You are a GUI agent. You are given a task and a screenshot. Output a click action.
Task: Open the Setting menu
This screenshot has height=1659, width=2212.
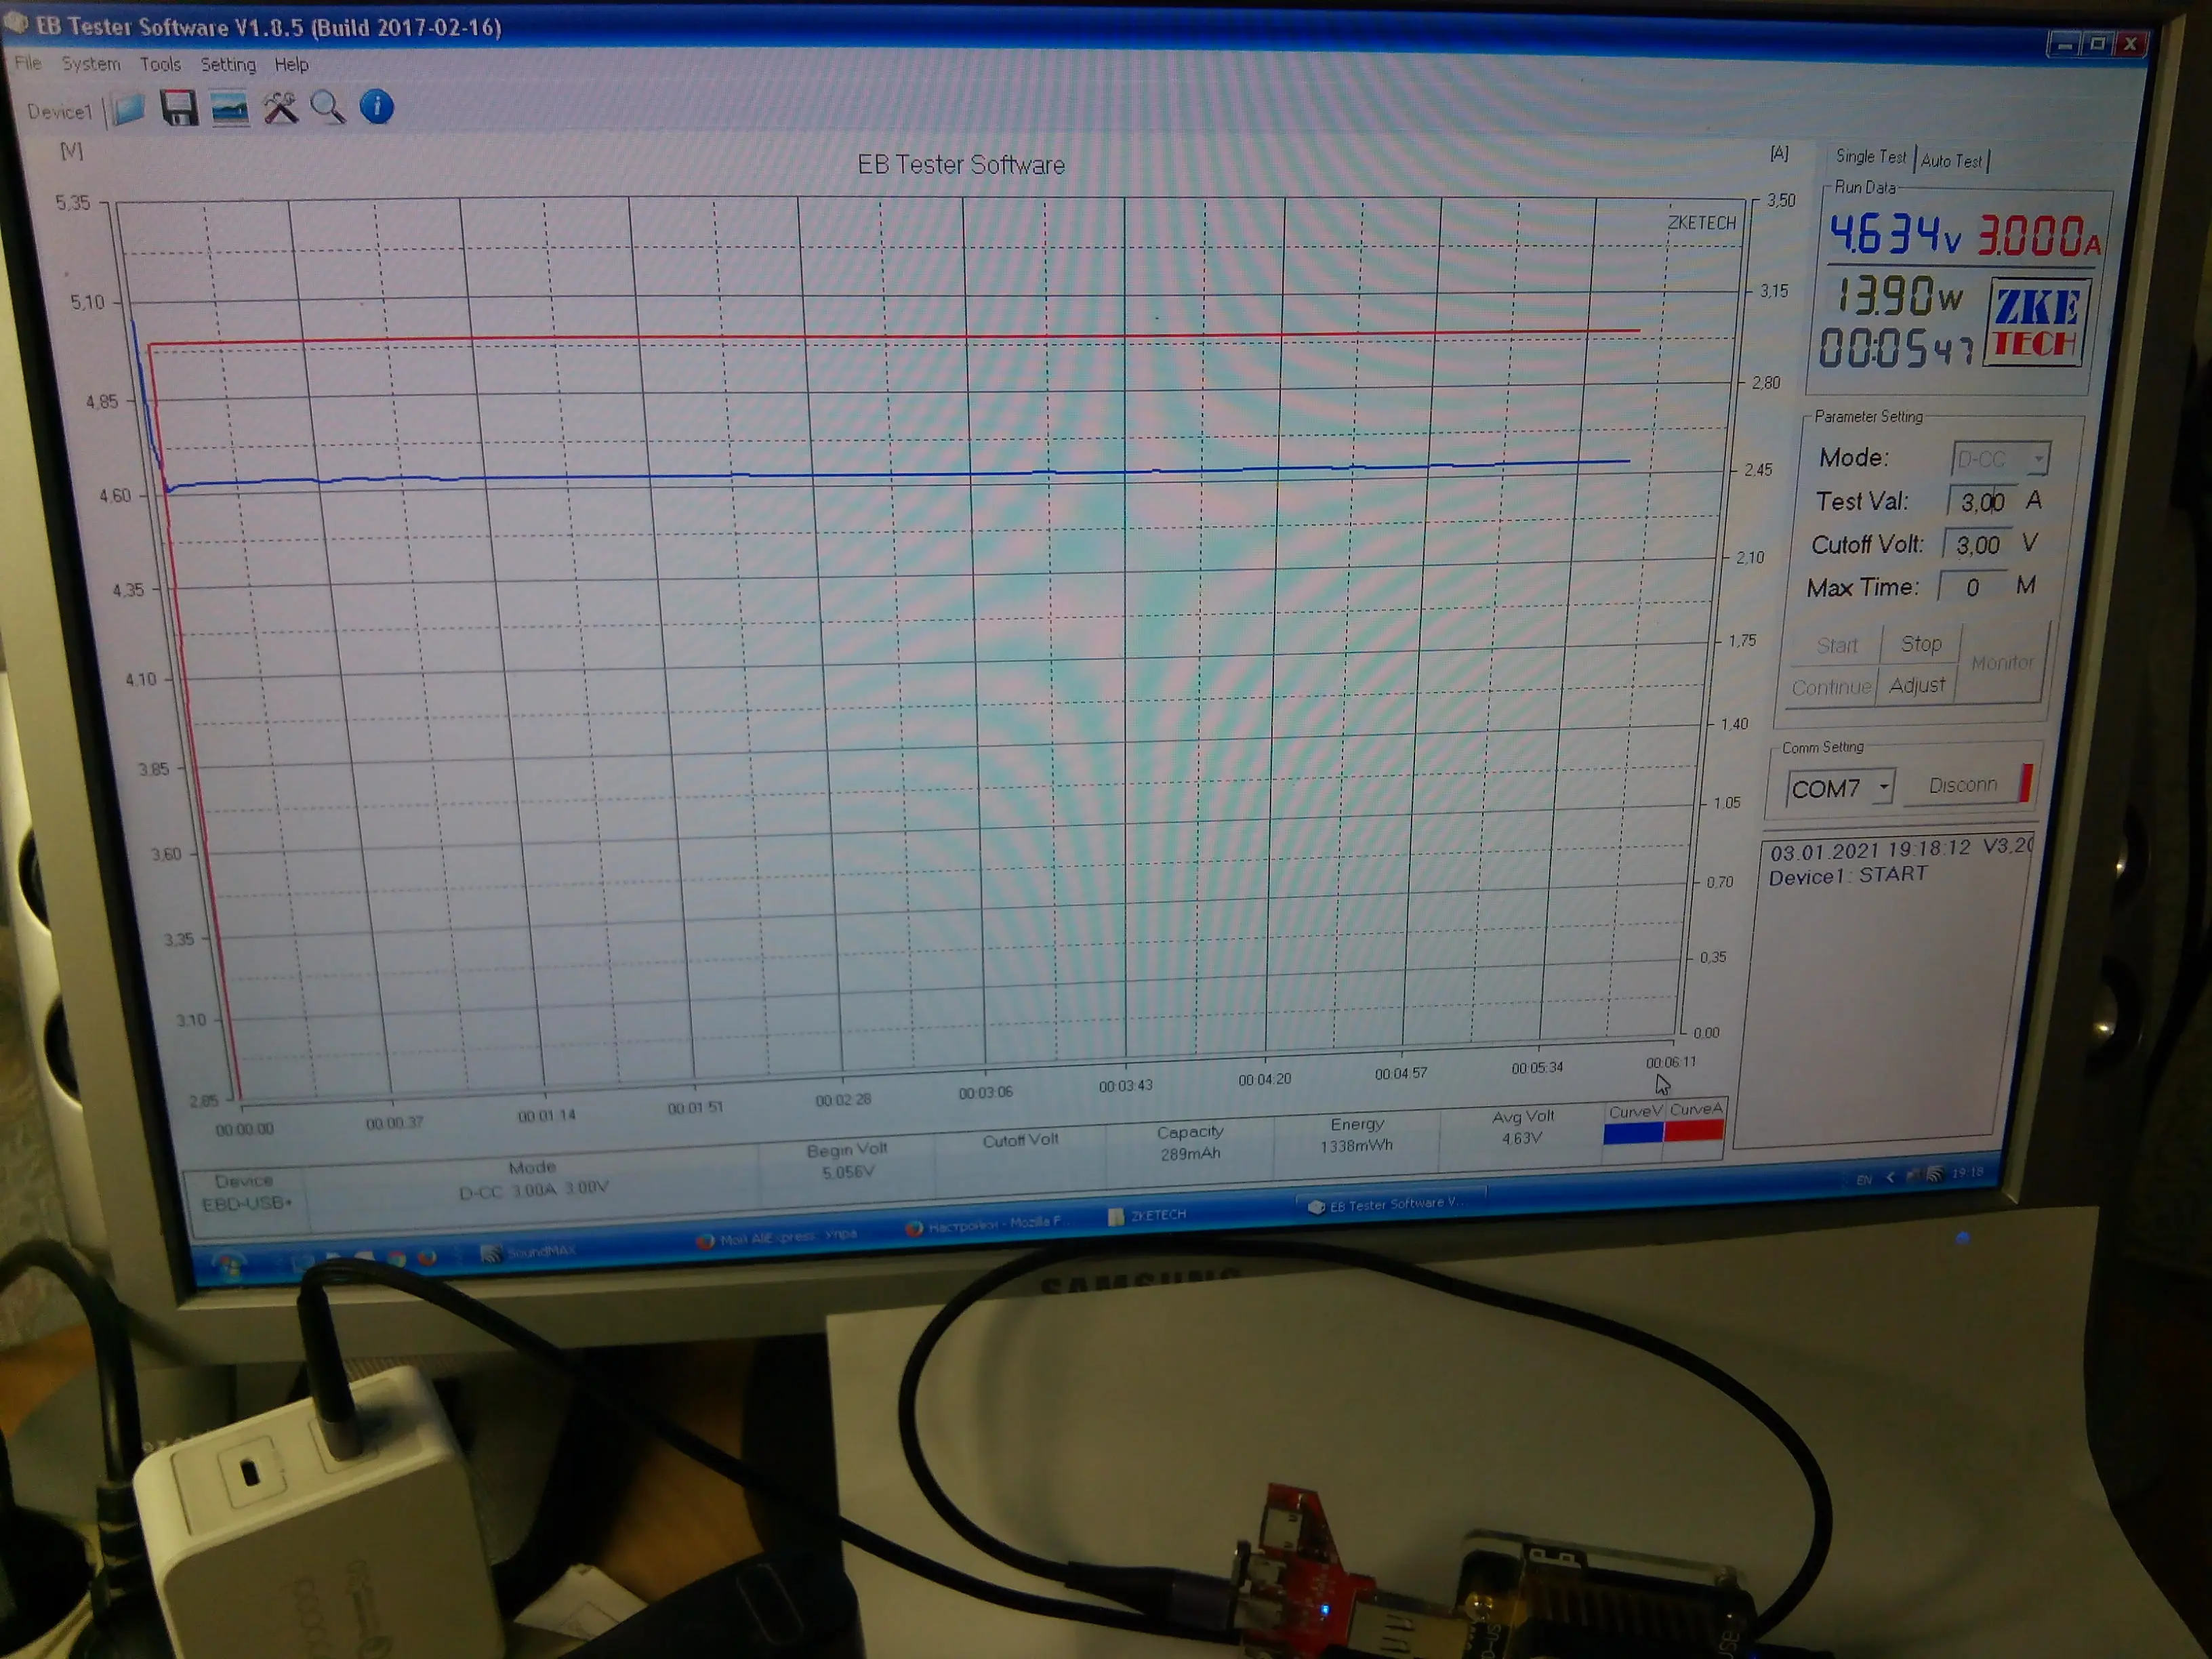[x=228, y=65]
